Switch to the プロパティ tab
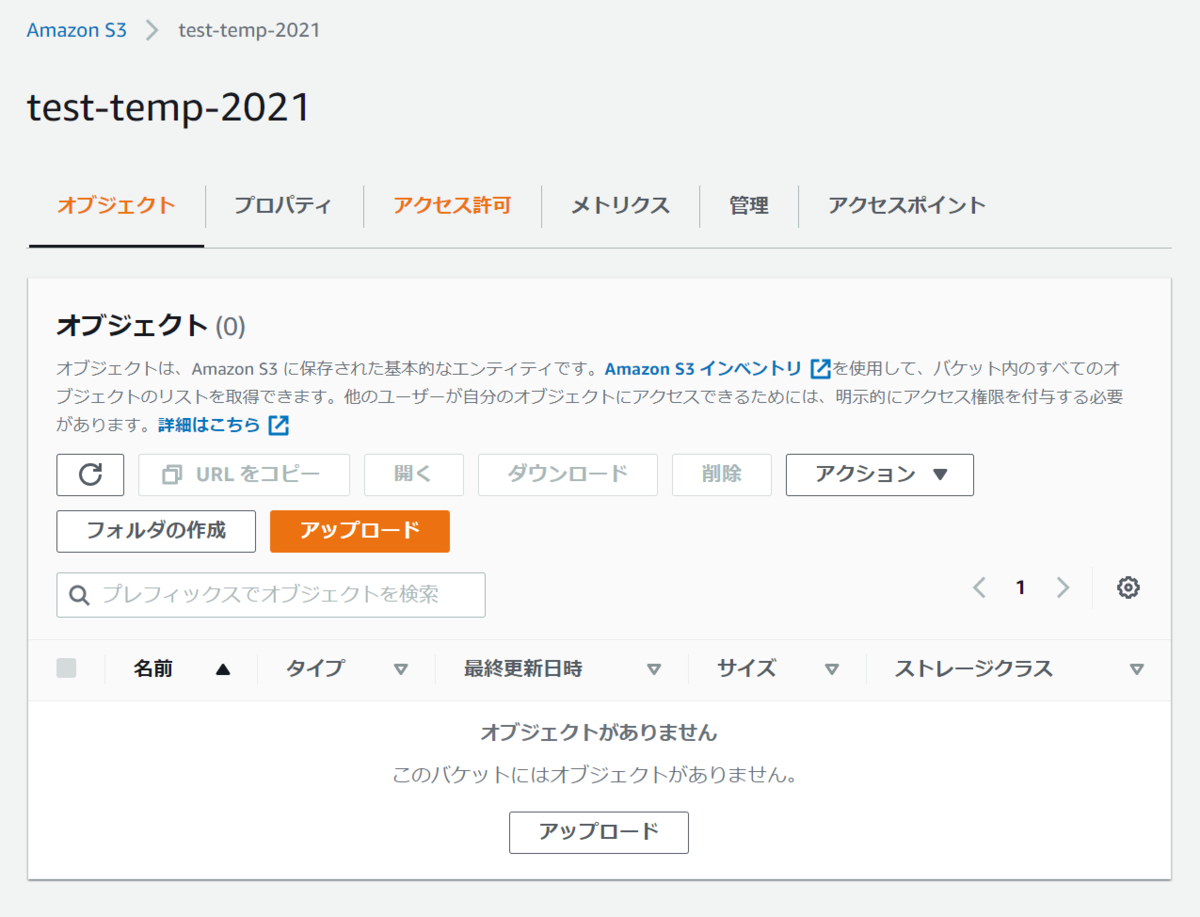Screen dimensions: 1200x917 click(283, 206)
